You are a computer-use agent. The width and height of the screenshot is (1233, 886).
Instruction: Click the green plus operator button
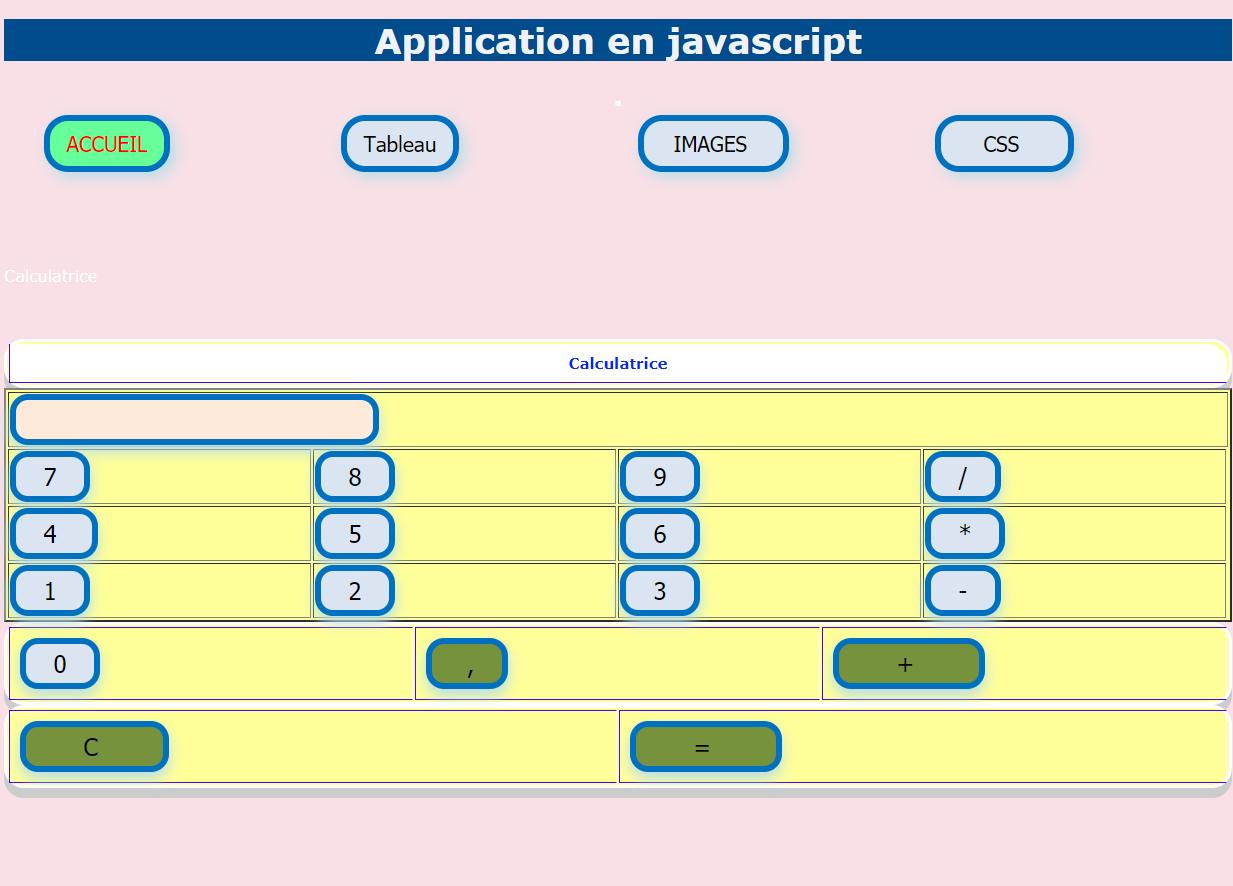pyautogui.click(x=908, y=664)
